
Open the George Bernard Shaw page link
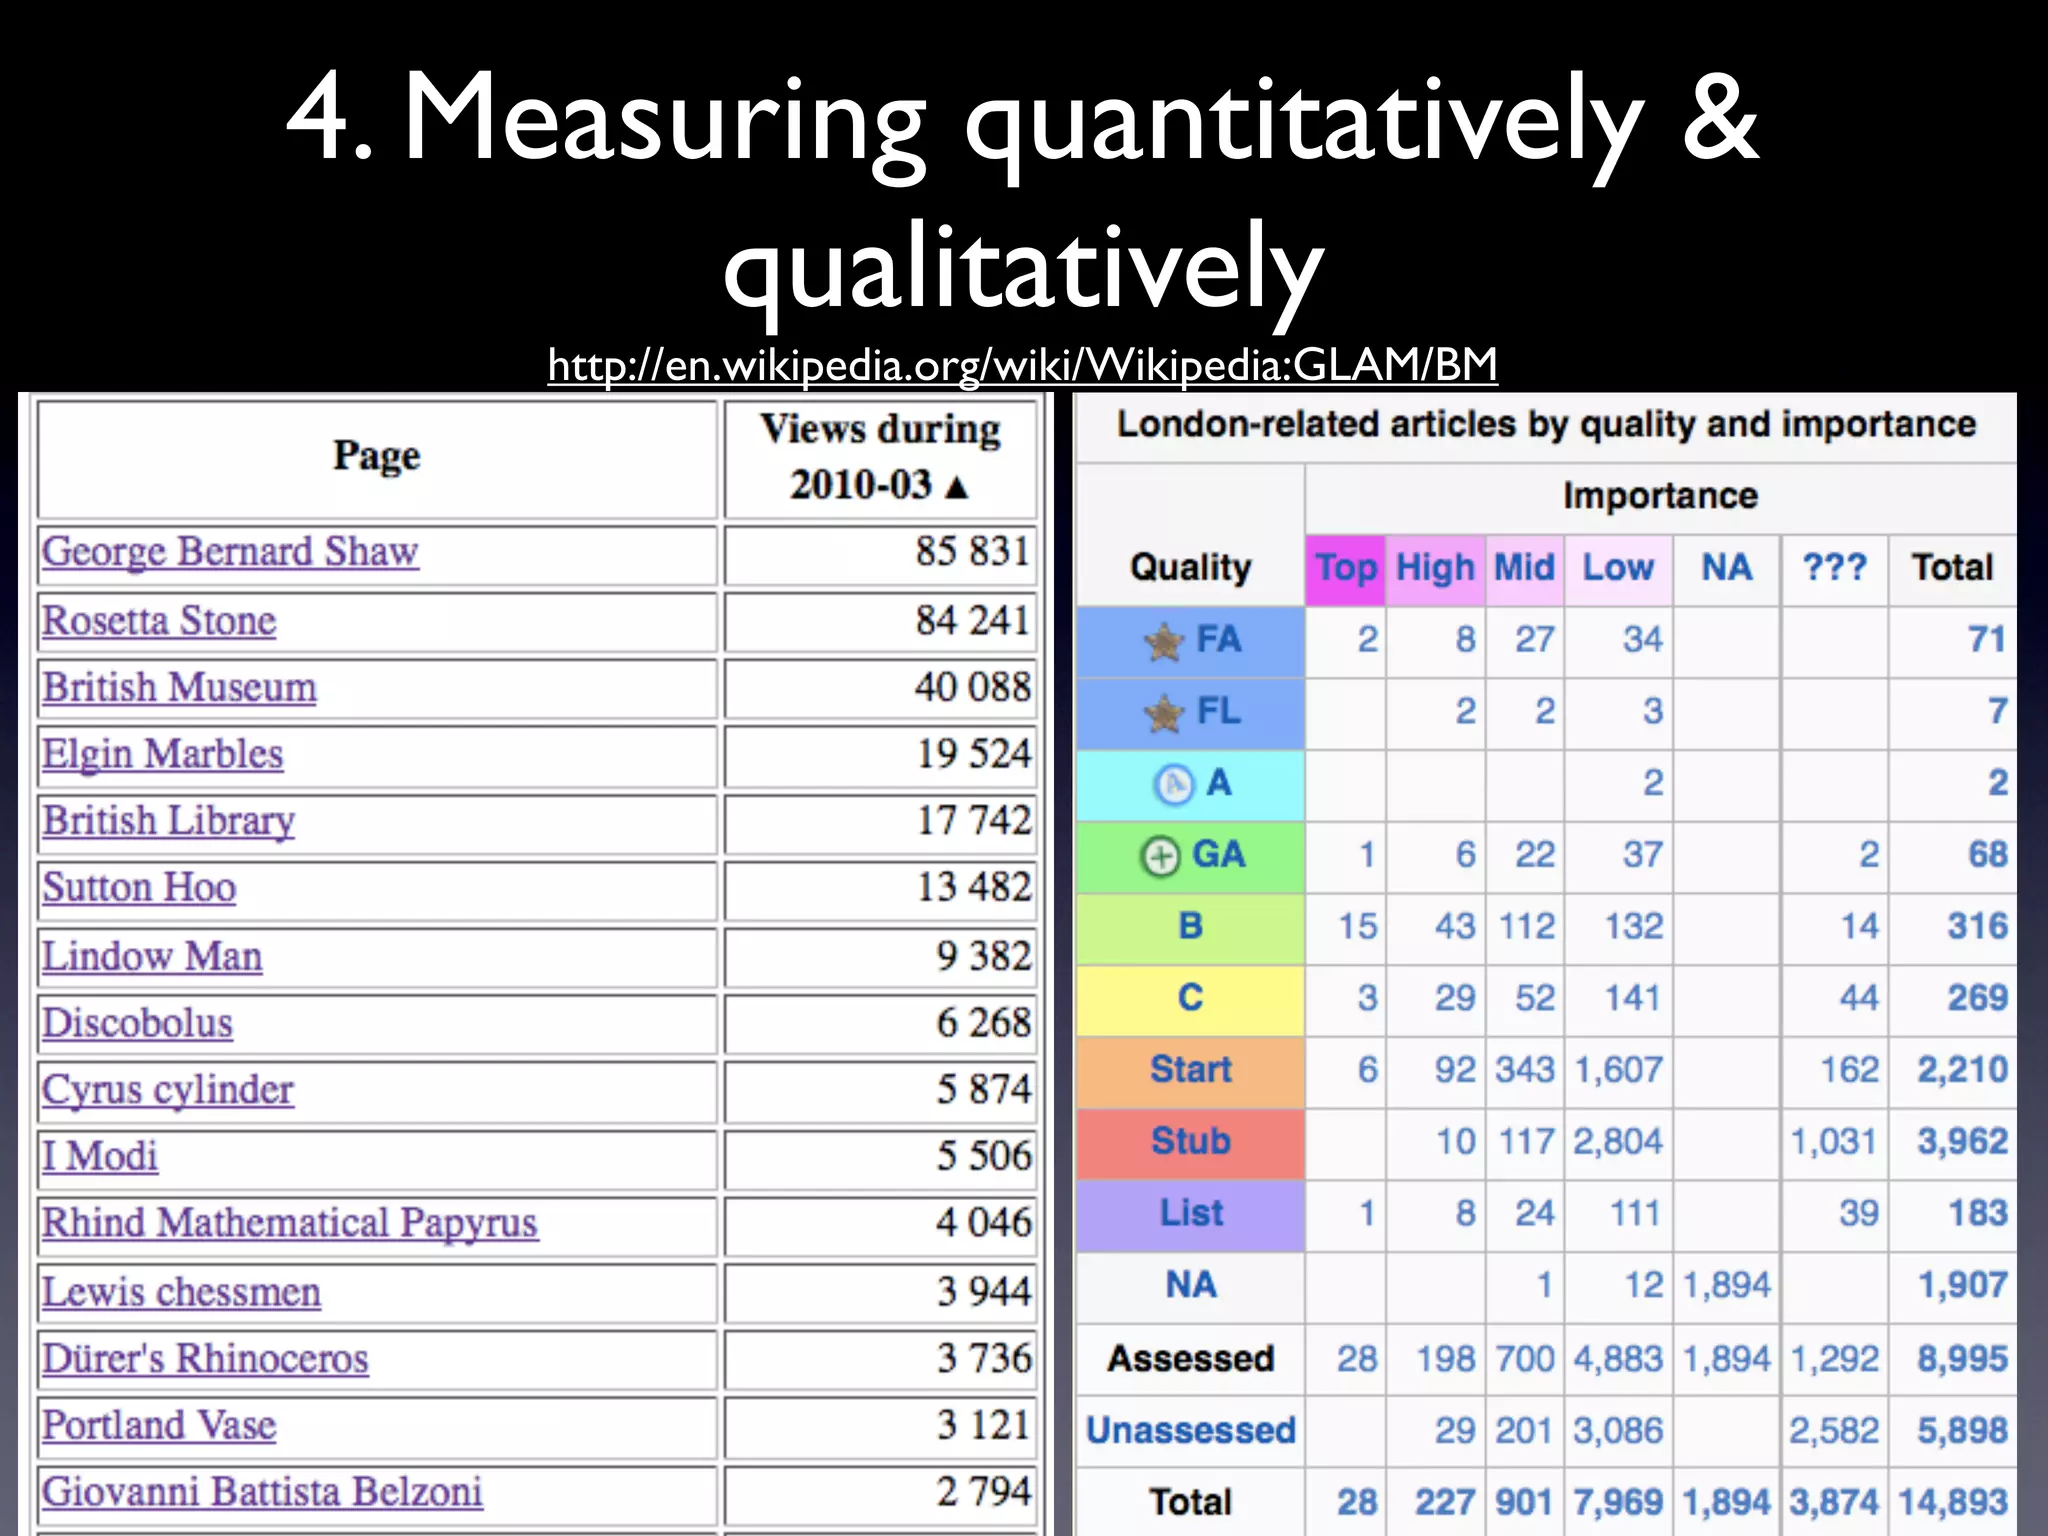pos(230,552)
